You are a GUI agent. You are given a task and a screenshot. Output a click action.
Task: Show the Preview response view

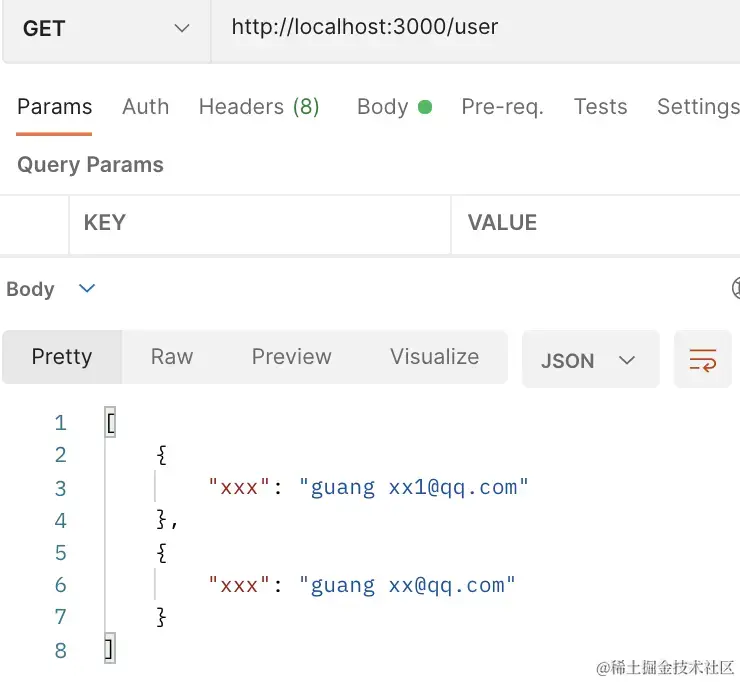click(291, 357)
